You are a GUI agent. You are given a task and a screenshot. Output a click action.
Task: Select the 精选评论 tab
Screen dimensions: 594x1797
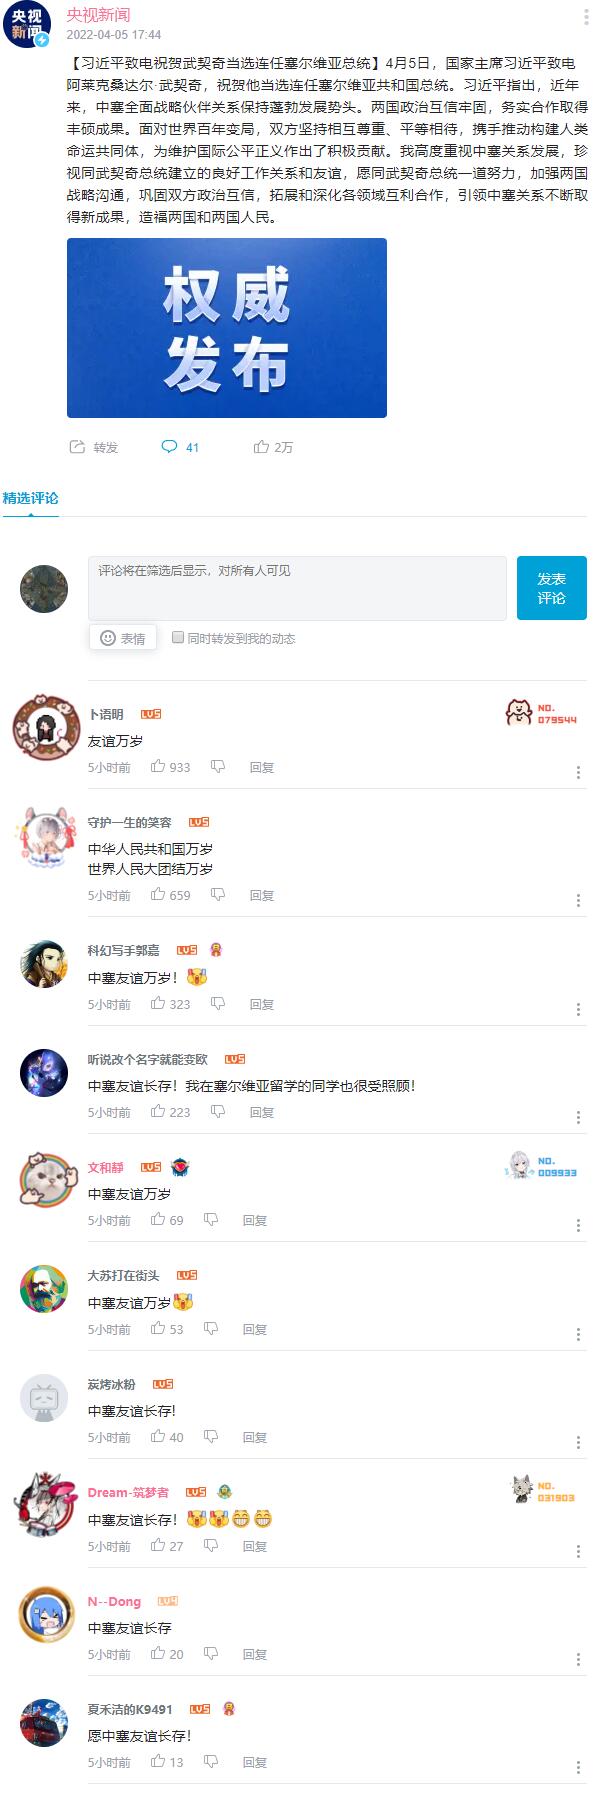coord(30,498)
